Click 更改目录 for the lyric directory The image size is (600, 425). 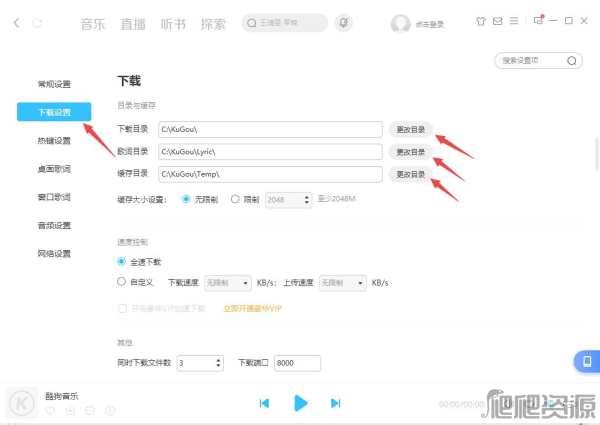(411, 152)
